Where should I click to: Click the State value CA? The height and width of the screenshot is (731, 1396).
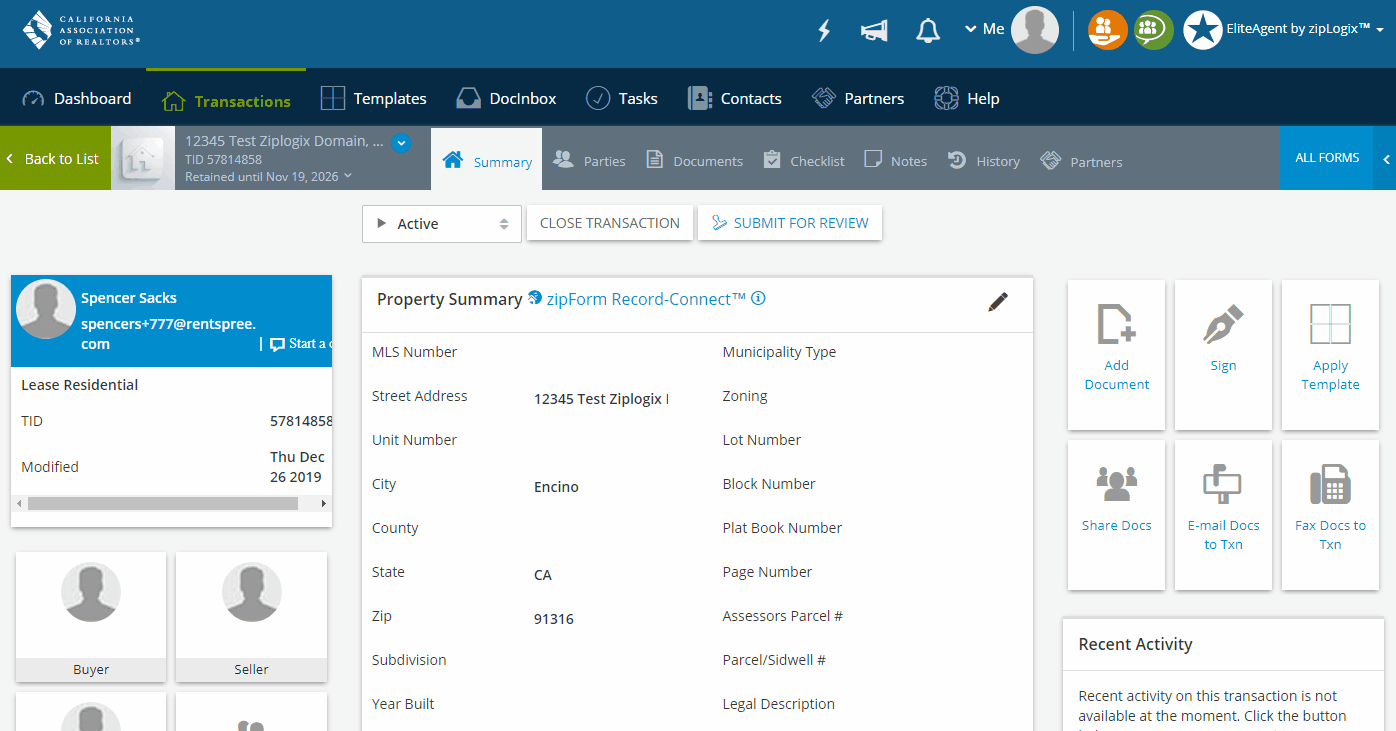click(543, 575)
